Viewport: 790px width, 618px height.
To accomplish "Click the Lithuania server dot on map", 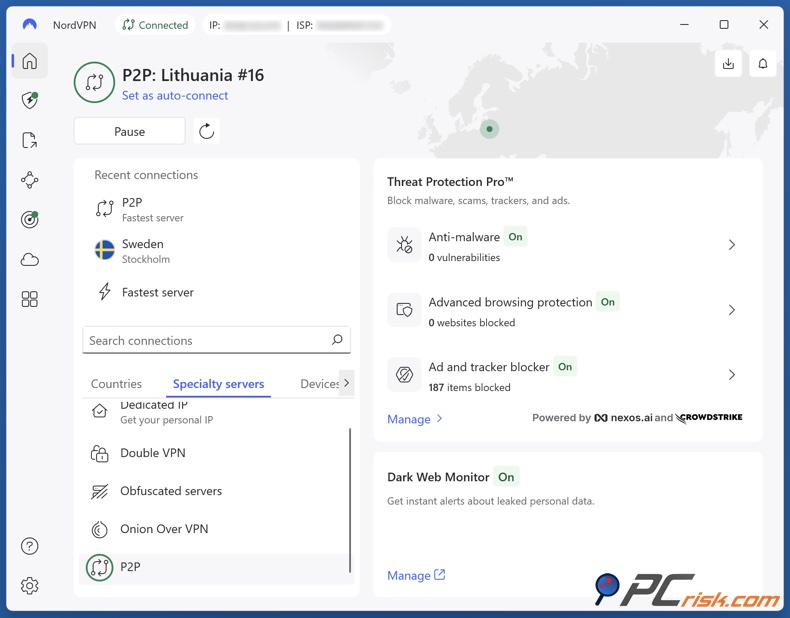I will [x=489, y=129].
